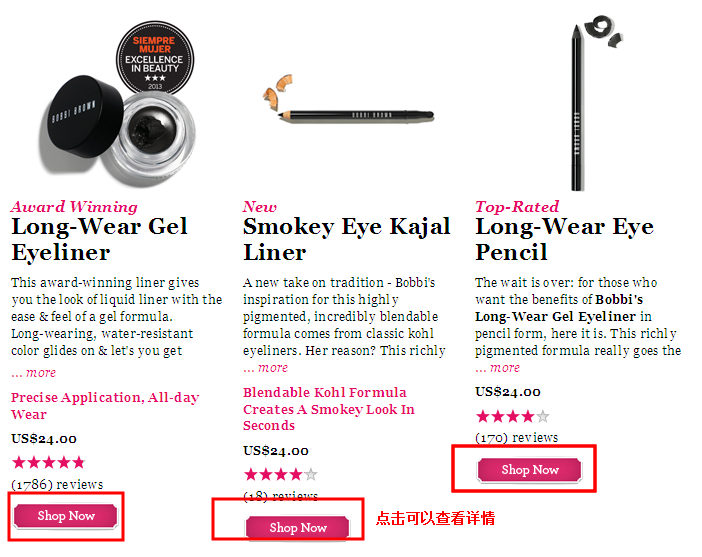Expand 'more' under Eye Pencil description
The image size is (702, 557).
[498, 368]
